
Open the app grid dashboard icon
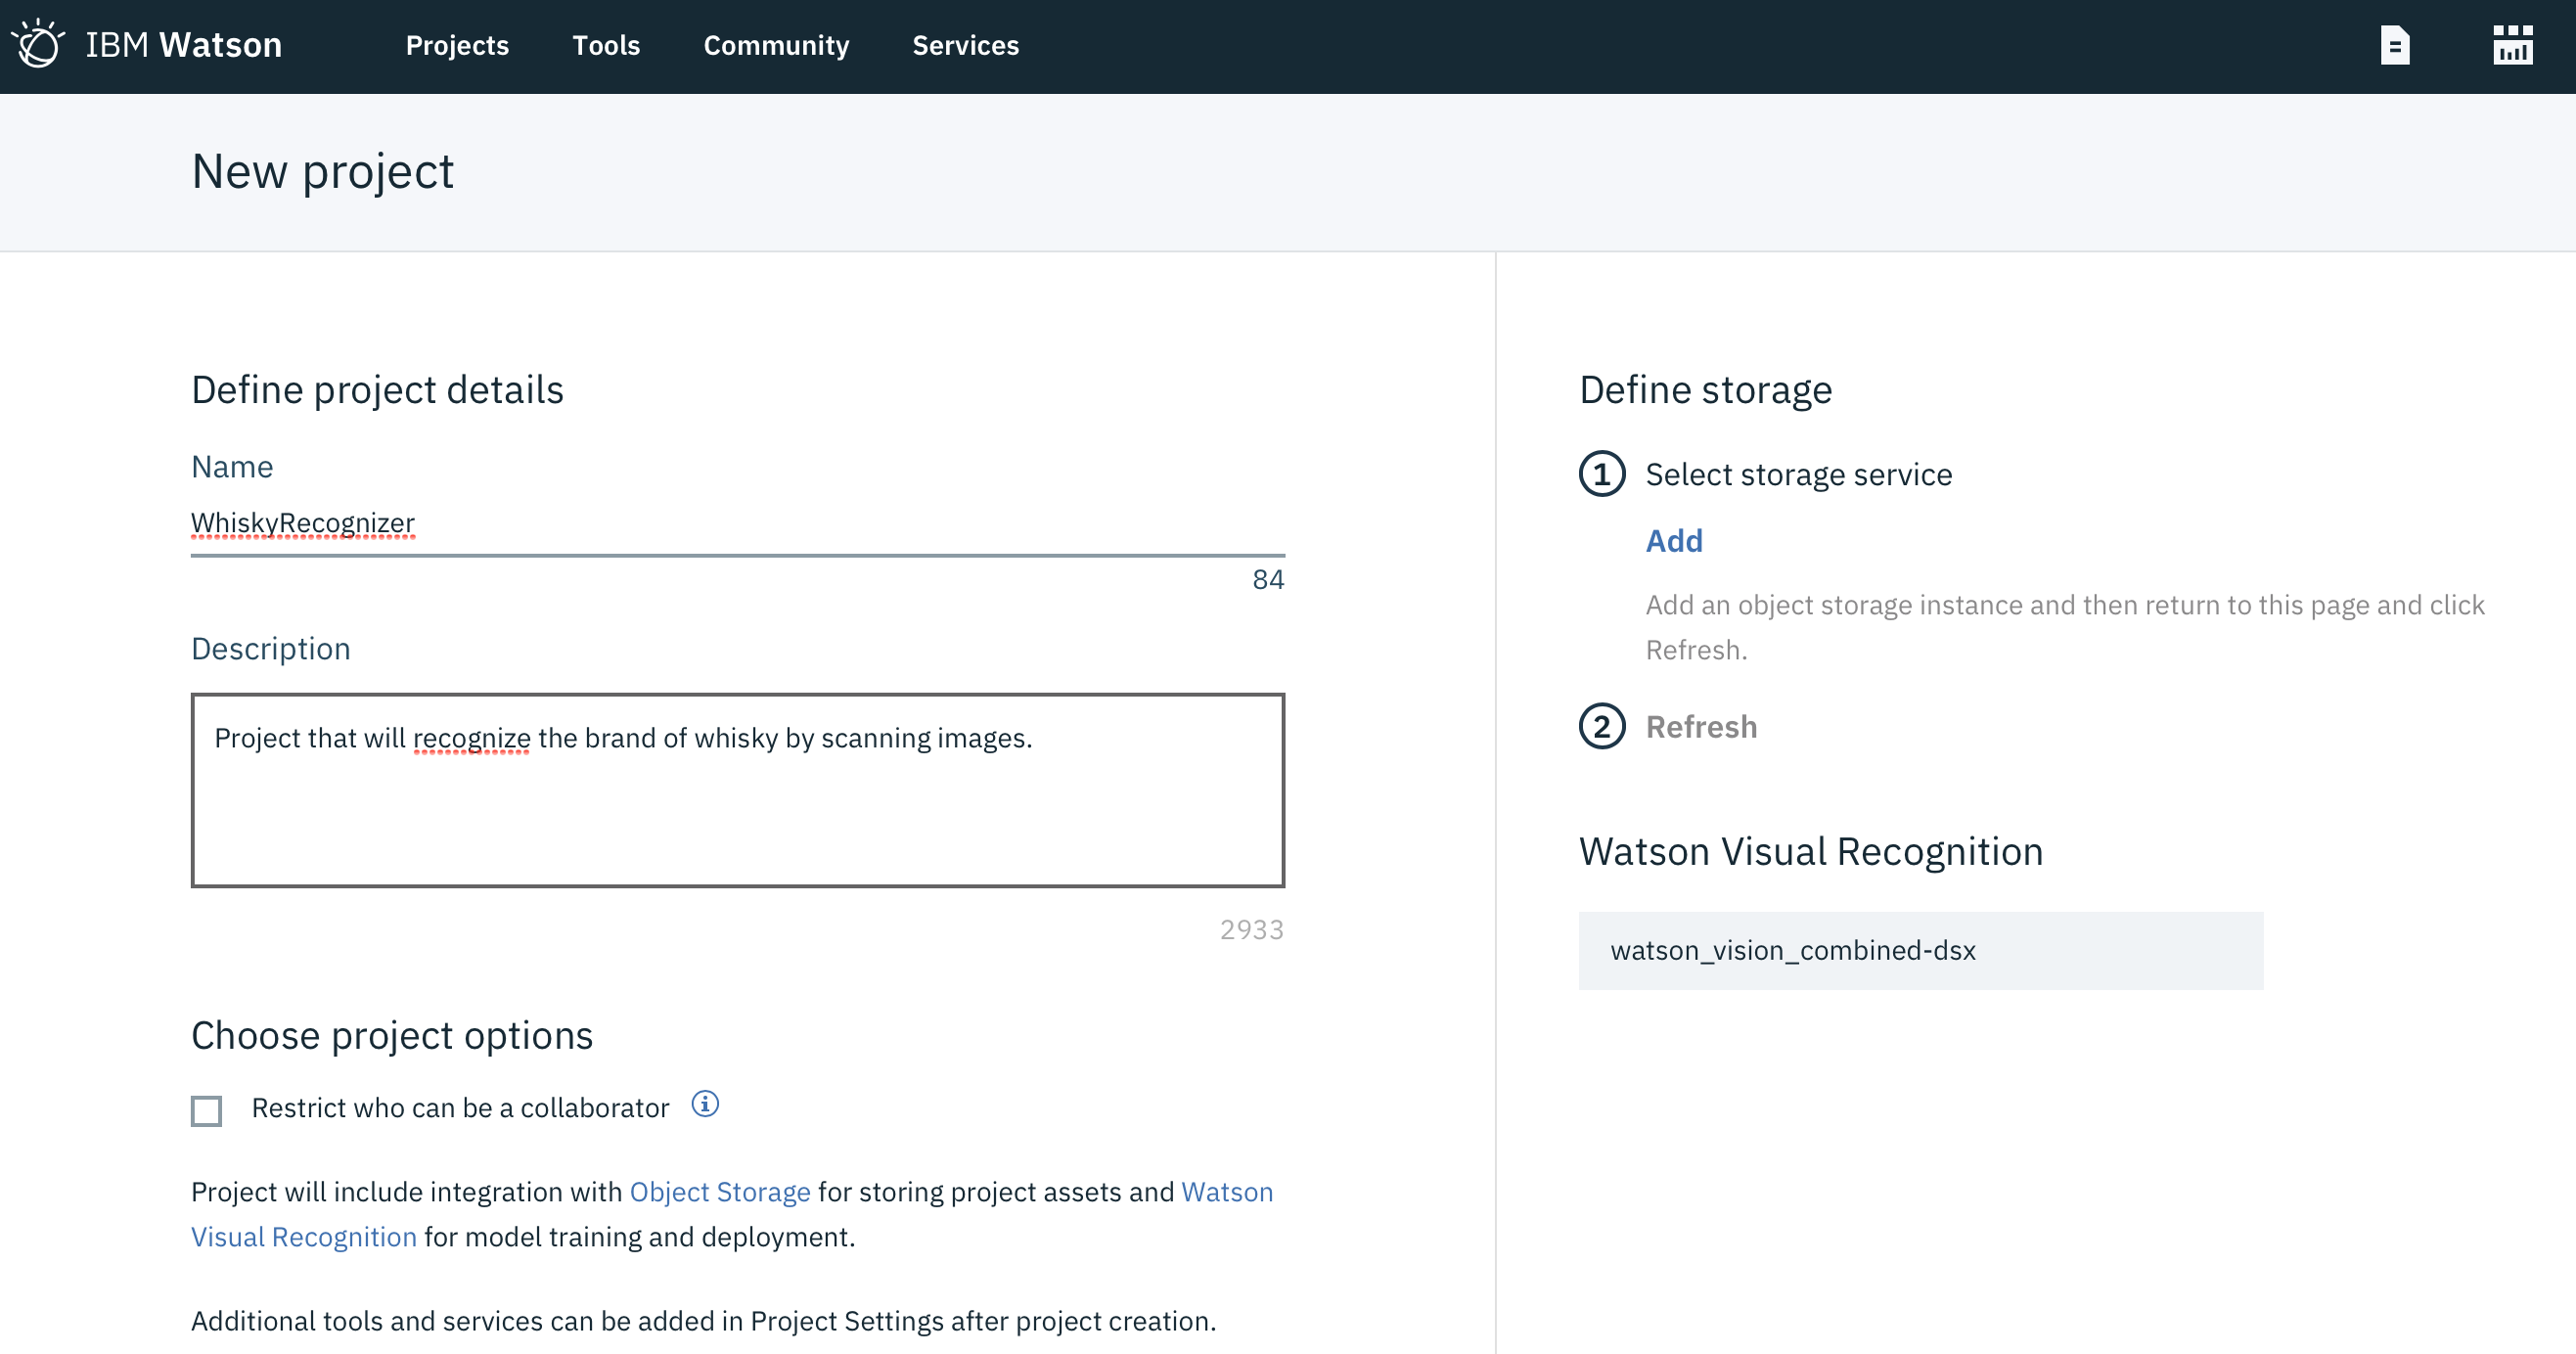click(2512, 45)
